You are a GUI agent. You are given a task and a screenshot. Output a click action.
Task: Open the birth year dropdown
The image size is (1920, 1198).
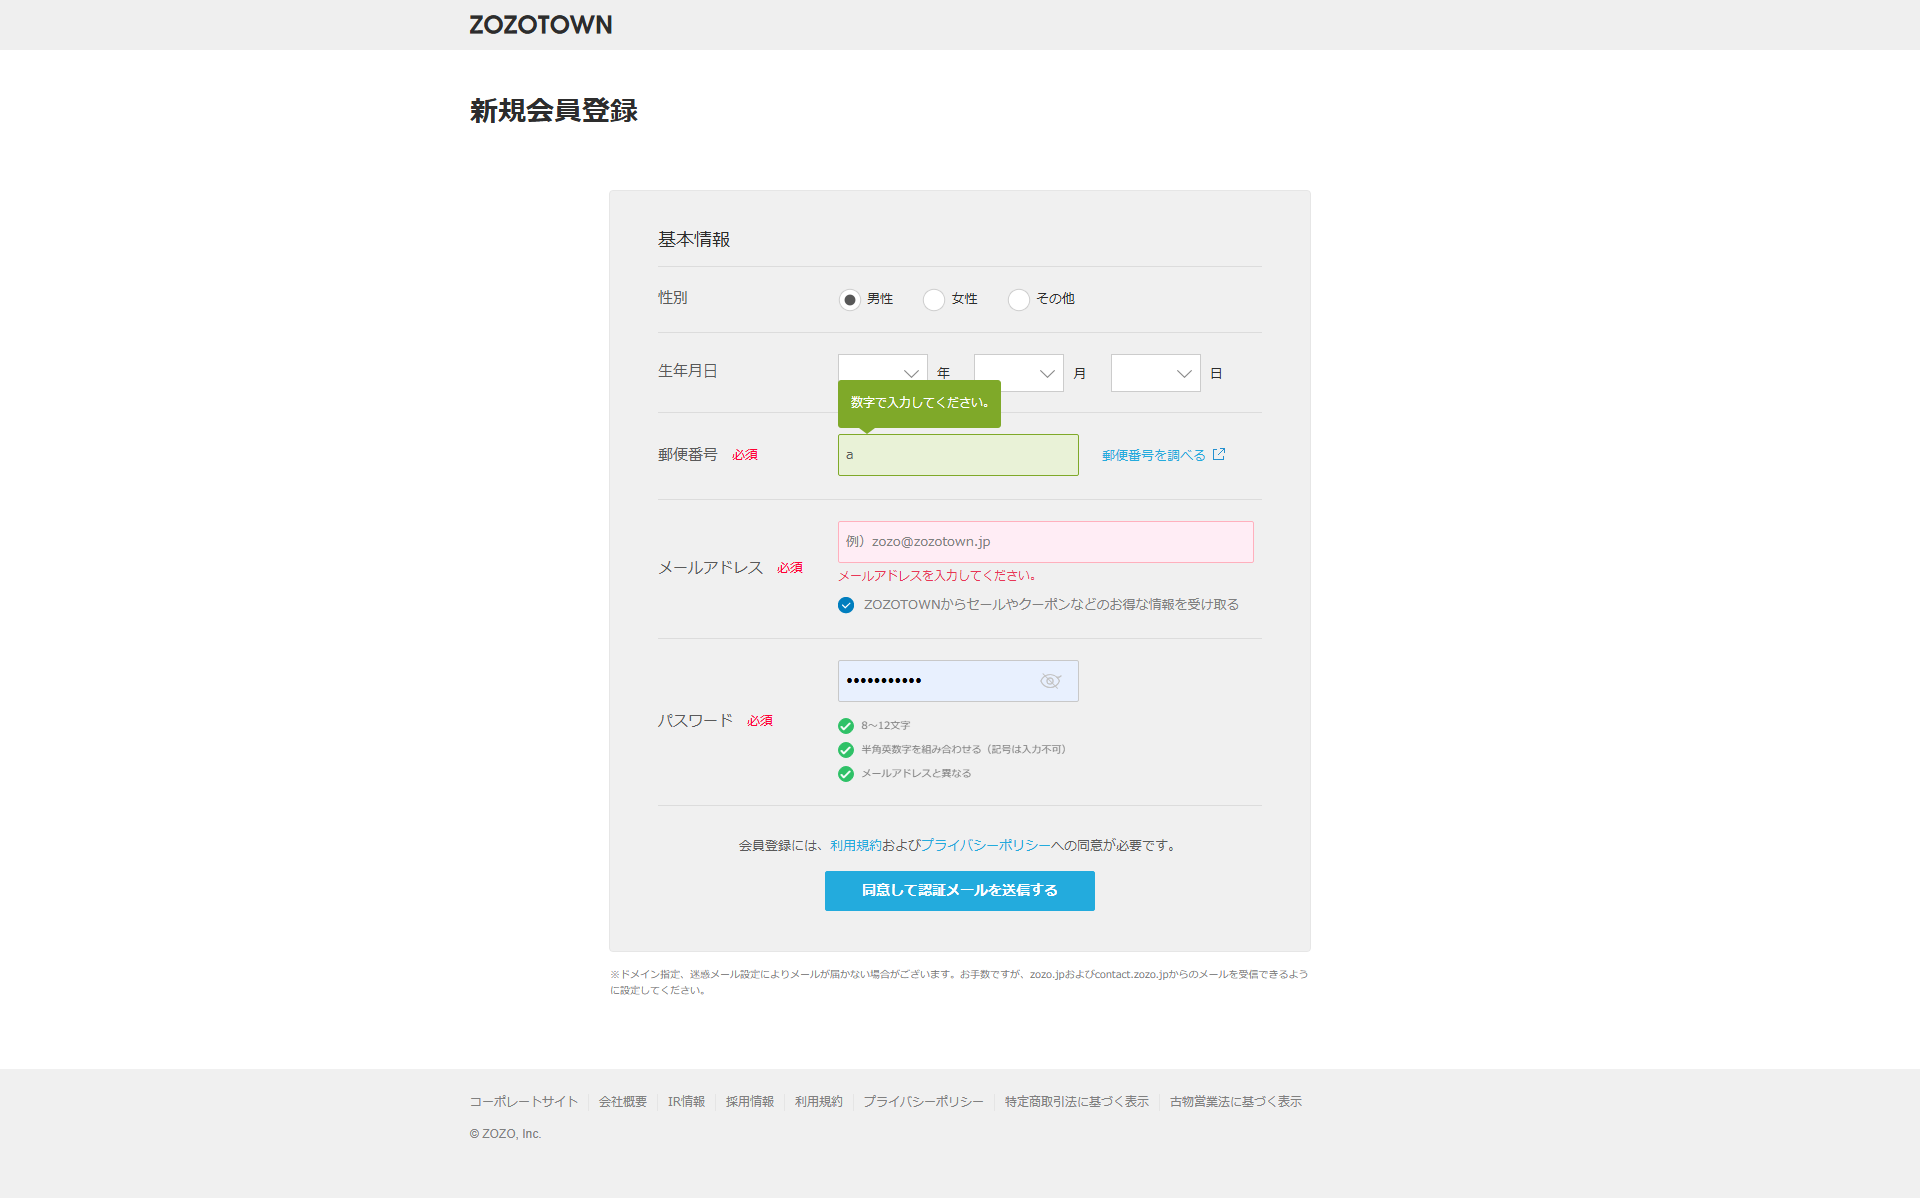pos(883,367)
